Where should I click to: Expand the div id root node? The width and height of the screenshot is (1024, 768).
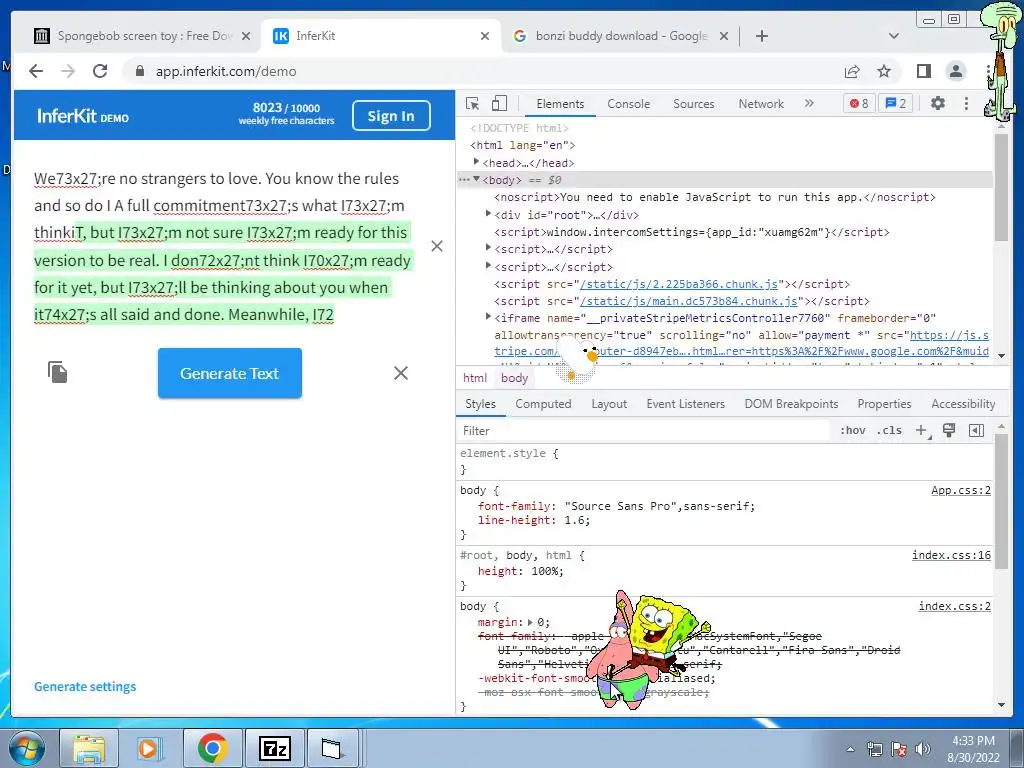[488, 214]
